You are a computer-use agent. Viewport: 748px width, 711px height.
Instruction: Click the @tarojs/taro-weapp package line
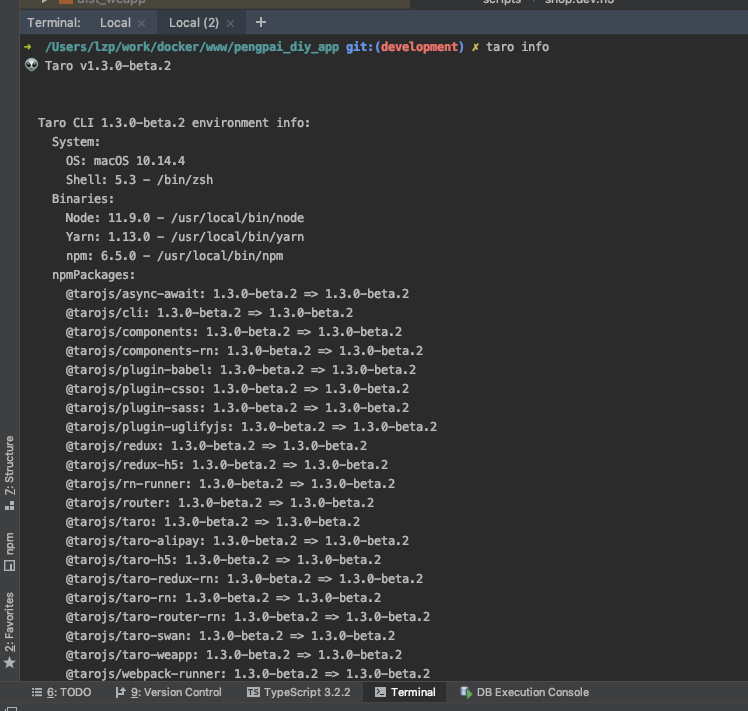coord(234,655)
